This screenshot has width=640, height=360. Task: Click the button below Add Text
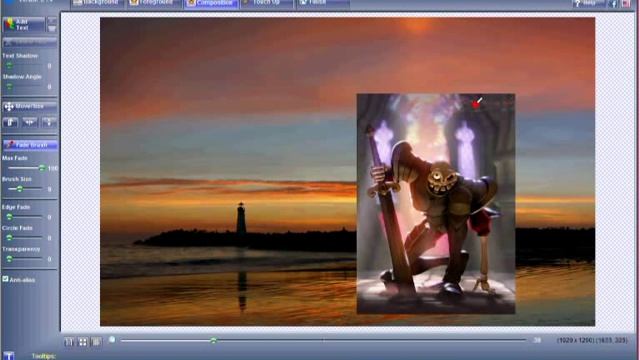[29, 42]
